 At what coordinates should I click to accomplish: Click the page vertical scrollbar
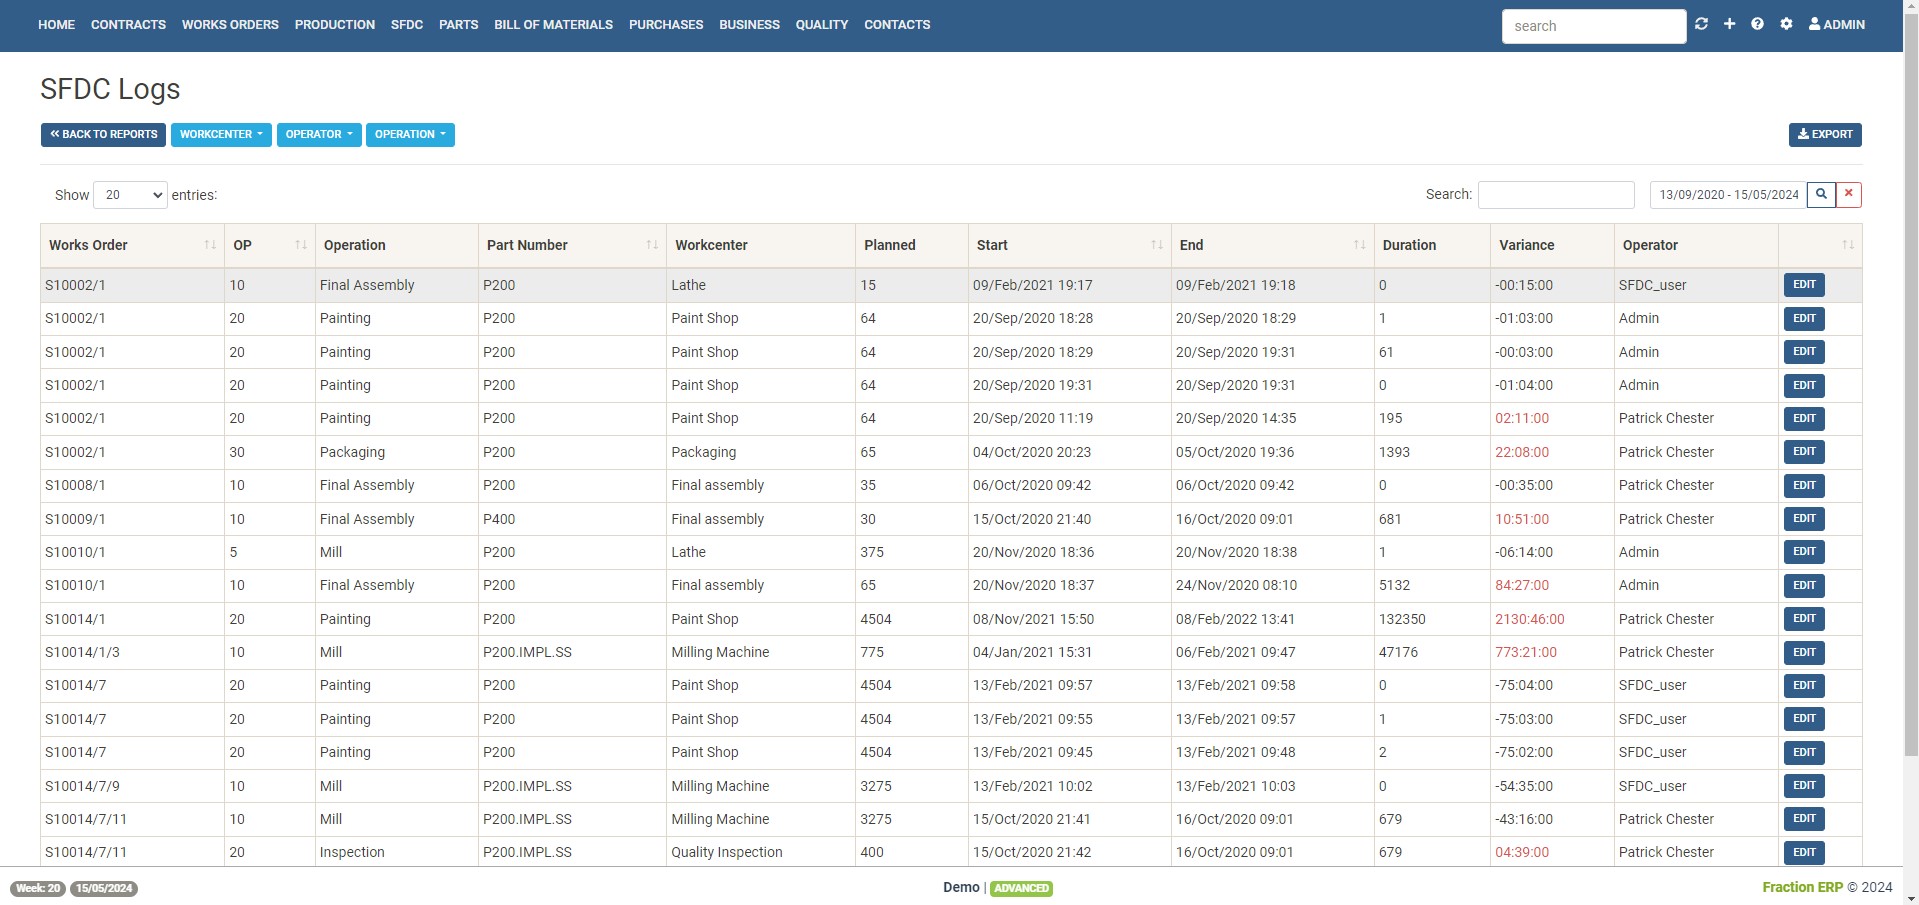click(1910, 400)
